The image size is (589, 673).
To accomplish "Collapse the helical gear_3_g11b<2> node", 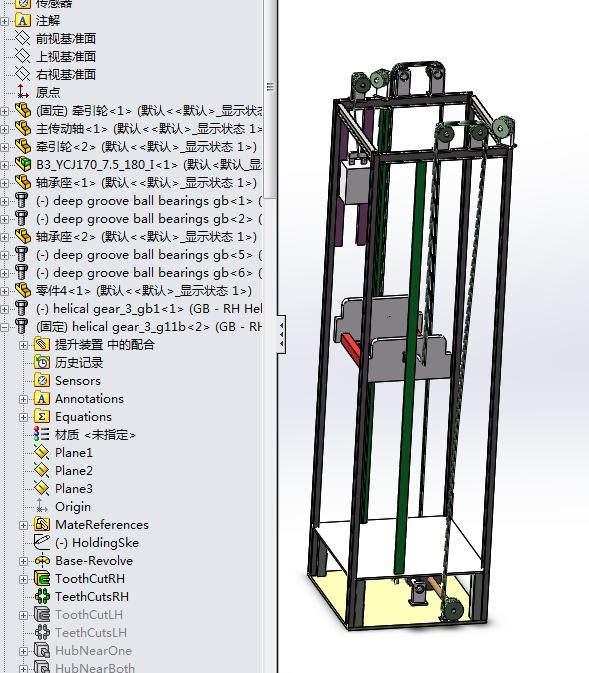I will 4,327.
